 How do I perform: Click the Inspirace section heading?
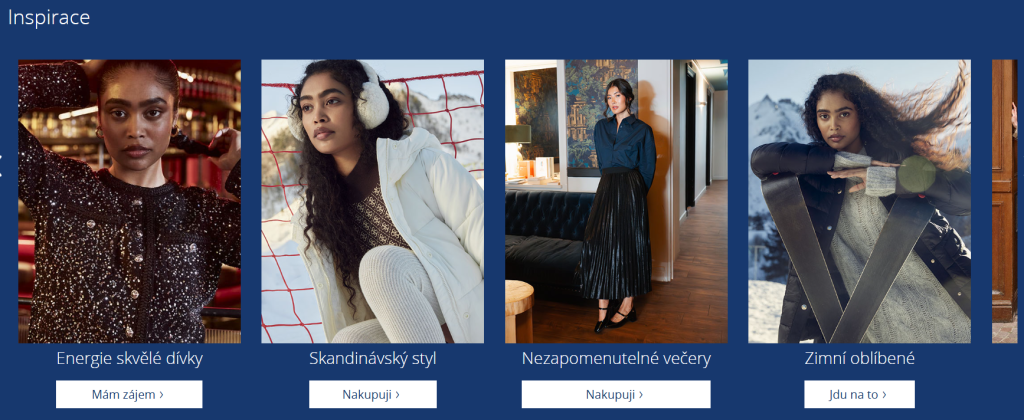pos(49,18)
